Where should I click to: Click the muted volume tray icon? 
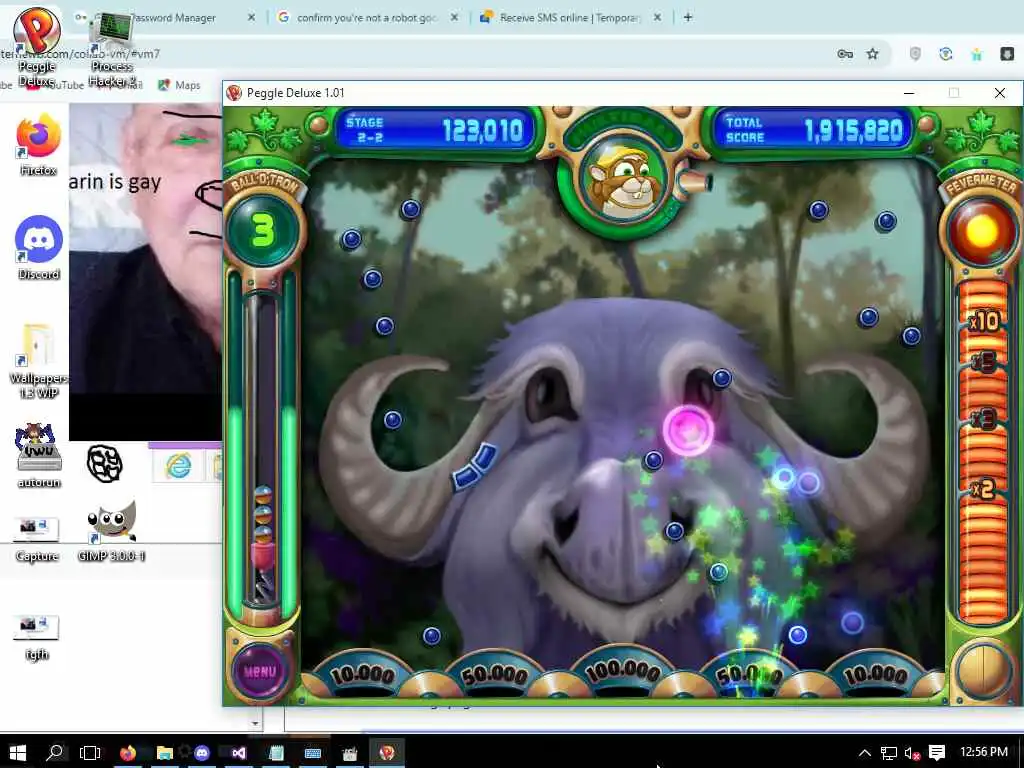click(912, 753)
